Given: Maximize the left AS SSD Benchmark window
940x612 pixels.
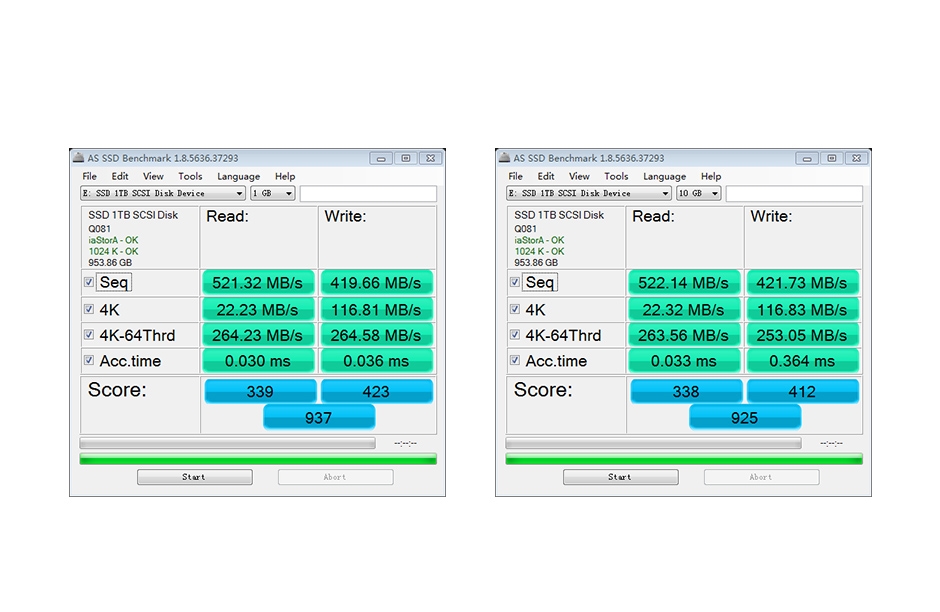Looking at the screenshot, I should point(405,158).
